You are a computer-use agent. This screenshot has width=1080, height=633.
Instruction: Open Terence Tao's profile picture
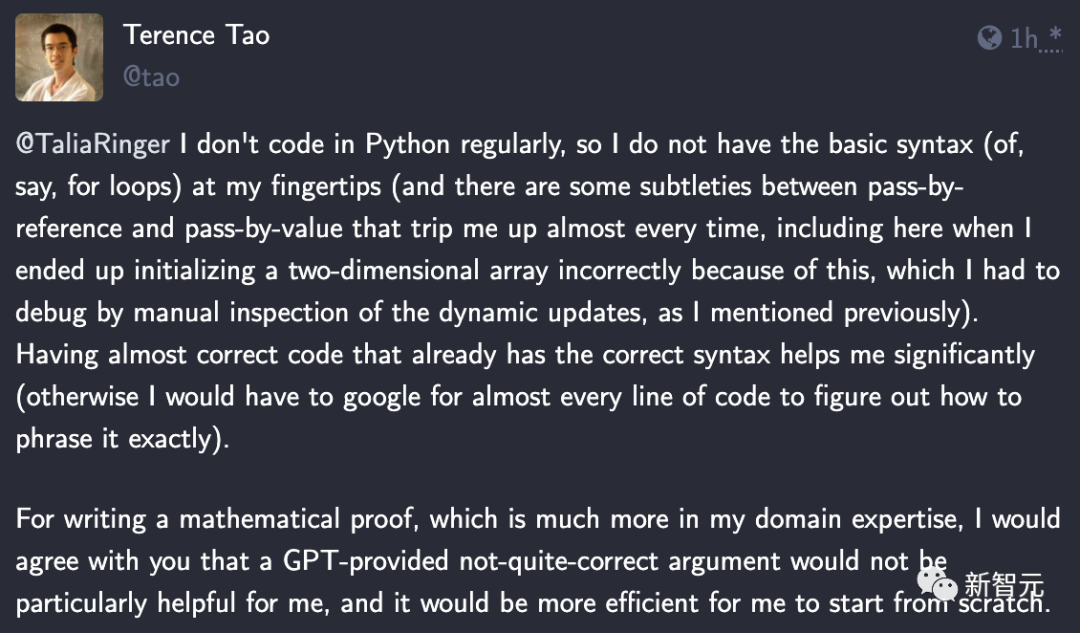(x=59, y=56)
